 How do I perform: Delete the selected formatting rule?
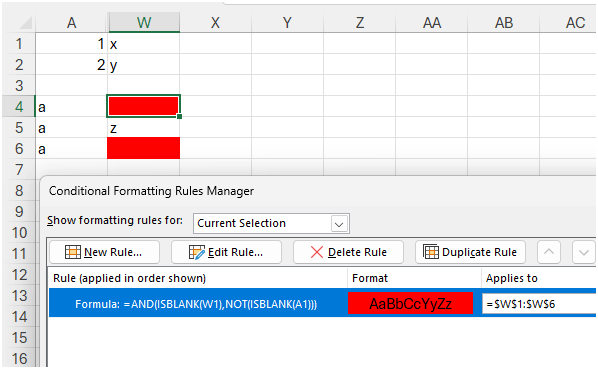coord(348,252)
